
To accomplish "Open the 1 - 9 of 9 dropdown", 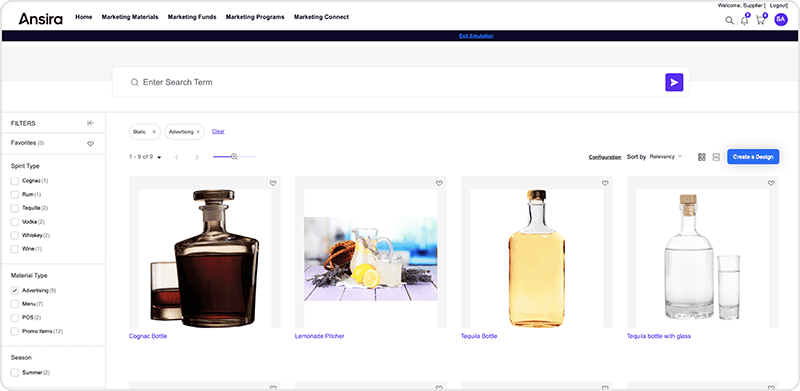I will coord(145,157).
